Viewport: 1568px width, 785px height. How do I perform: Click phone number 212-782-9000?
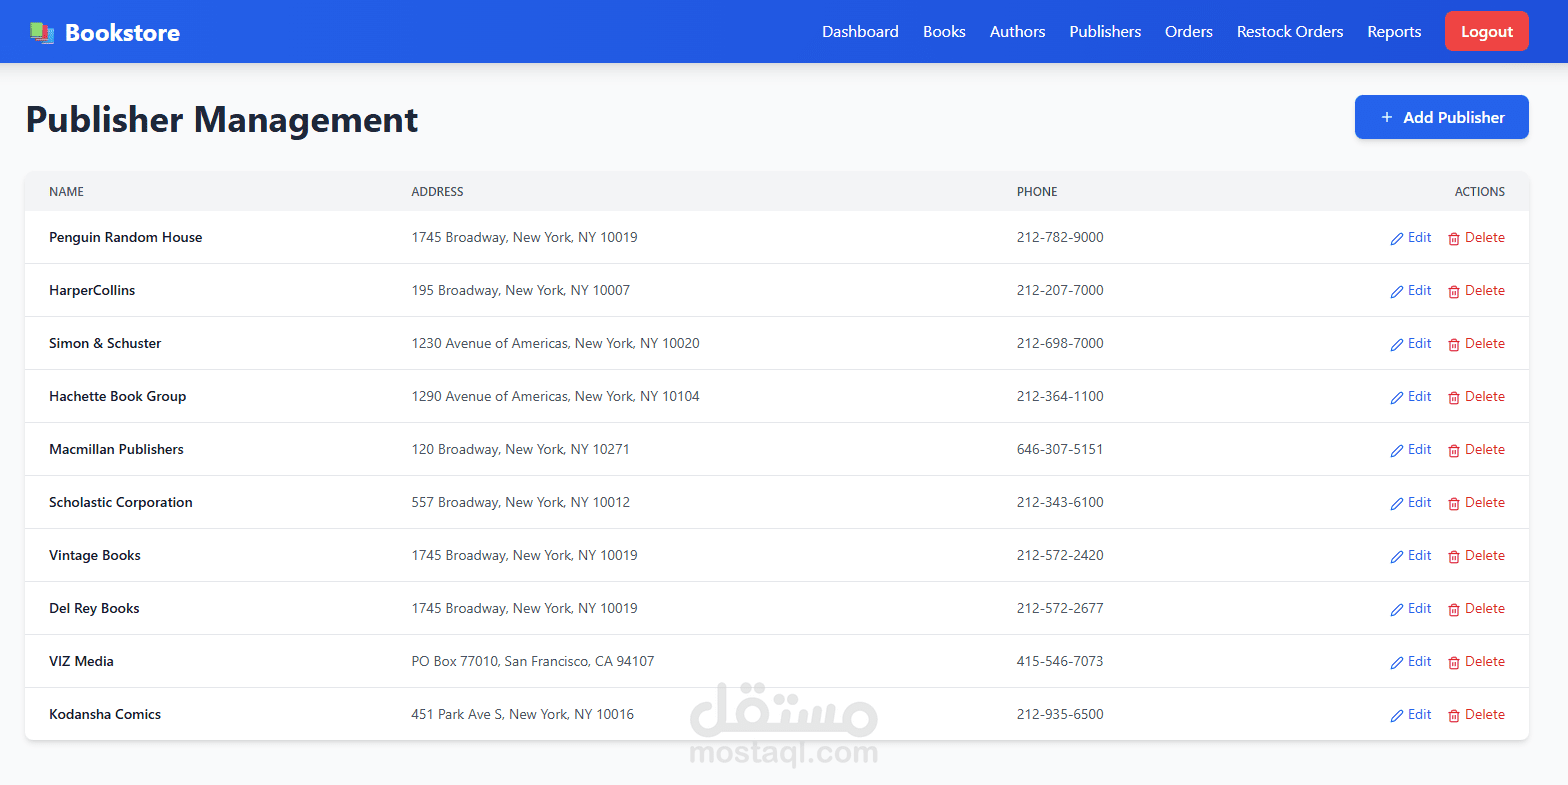(x=1060, y=237)
